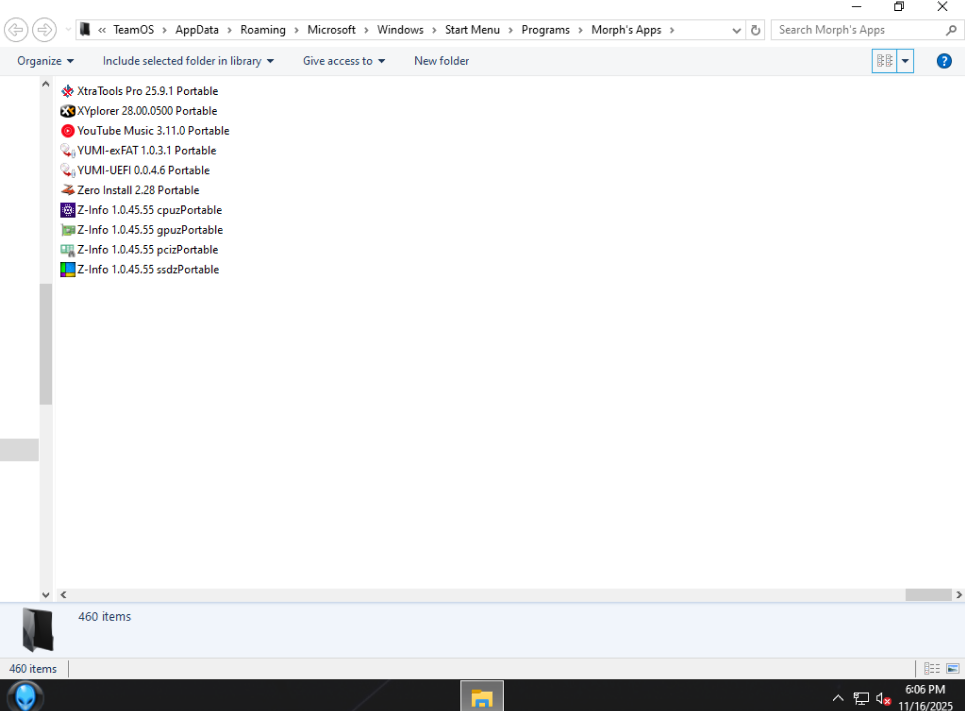Click the Back navigation arrow
965x711 pixels.
click(x=16, y=30)
